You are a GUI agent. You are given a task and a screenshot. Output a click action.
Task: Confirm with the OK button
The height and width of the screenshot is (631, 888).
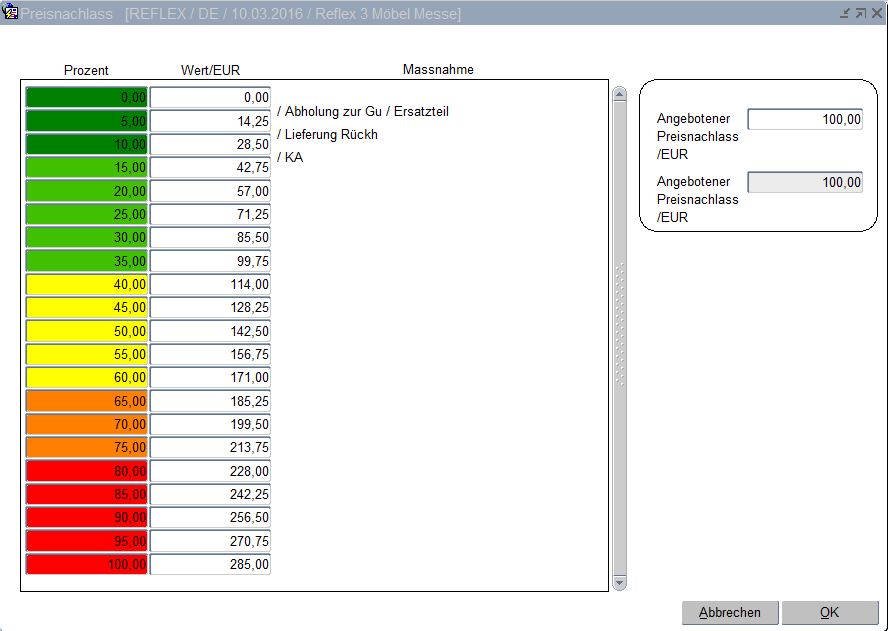pyautogui.click(x=829, y=613)
